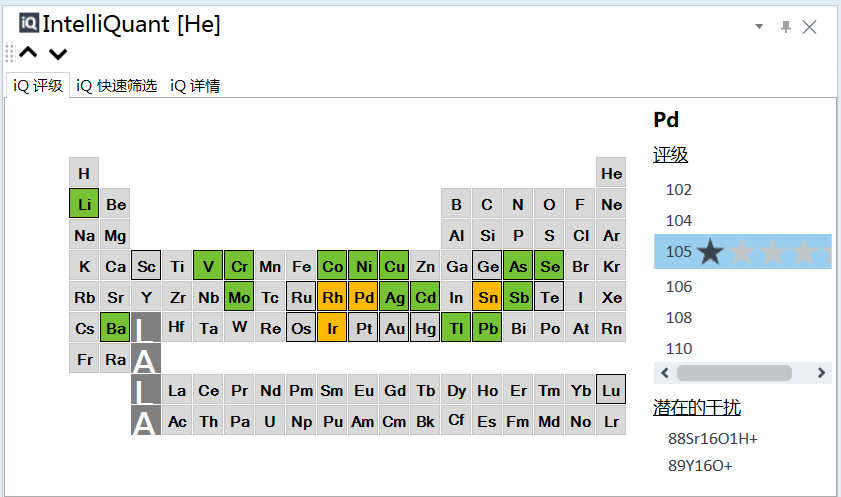Screen dimensions: 841x497
Task: Switch to the iQ 详情 tab
Action: 195,86
